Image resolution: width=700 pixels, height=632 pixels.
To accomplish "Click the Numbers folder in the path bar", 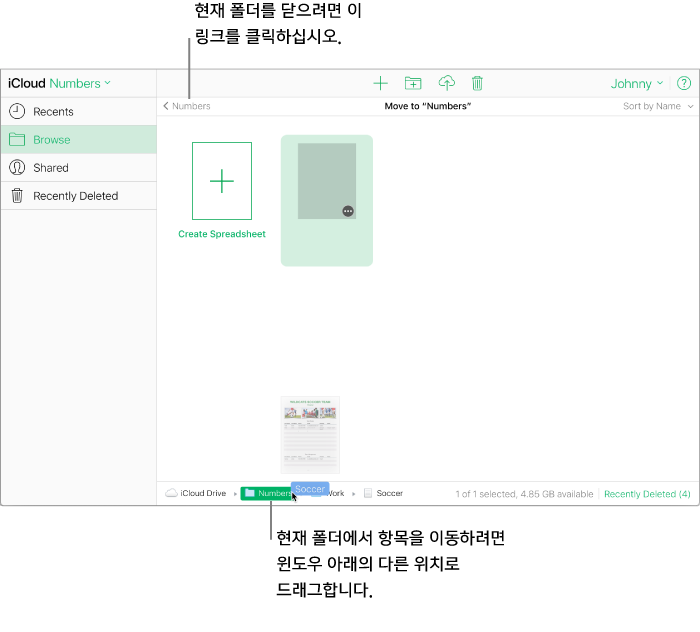I will point(267,493).
